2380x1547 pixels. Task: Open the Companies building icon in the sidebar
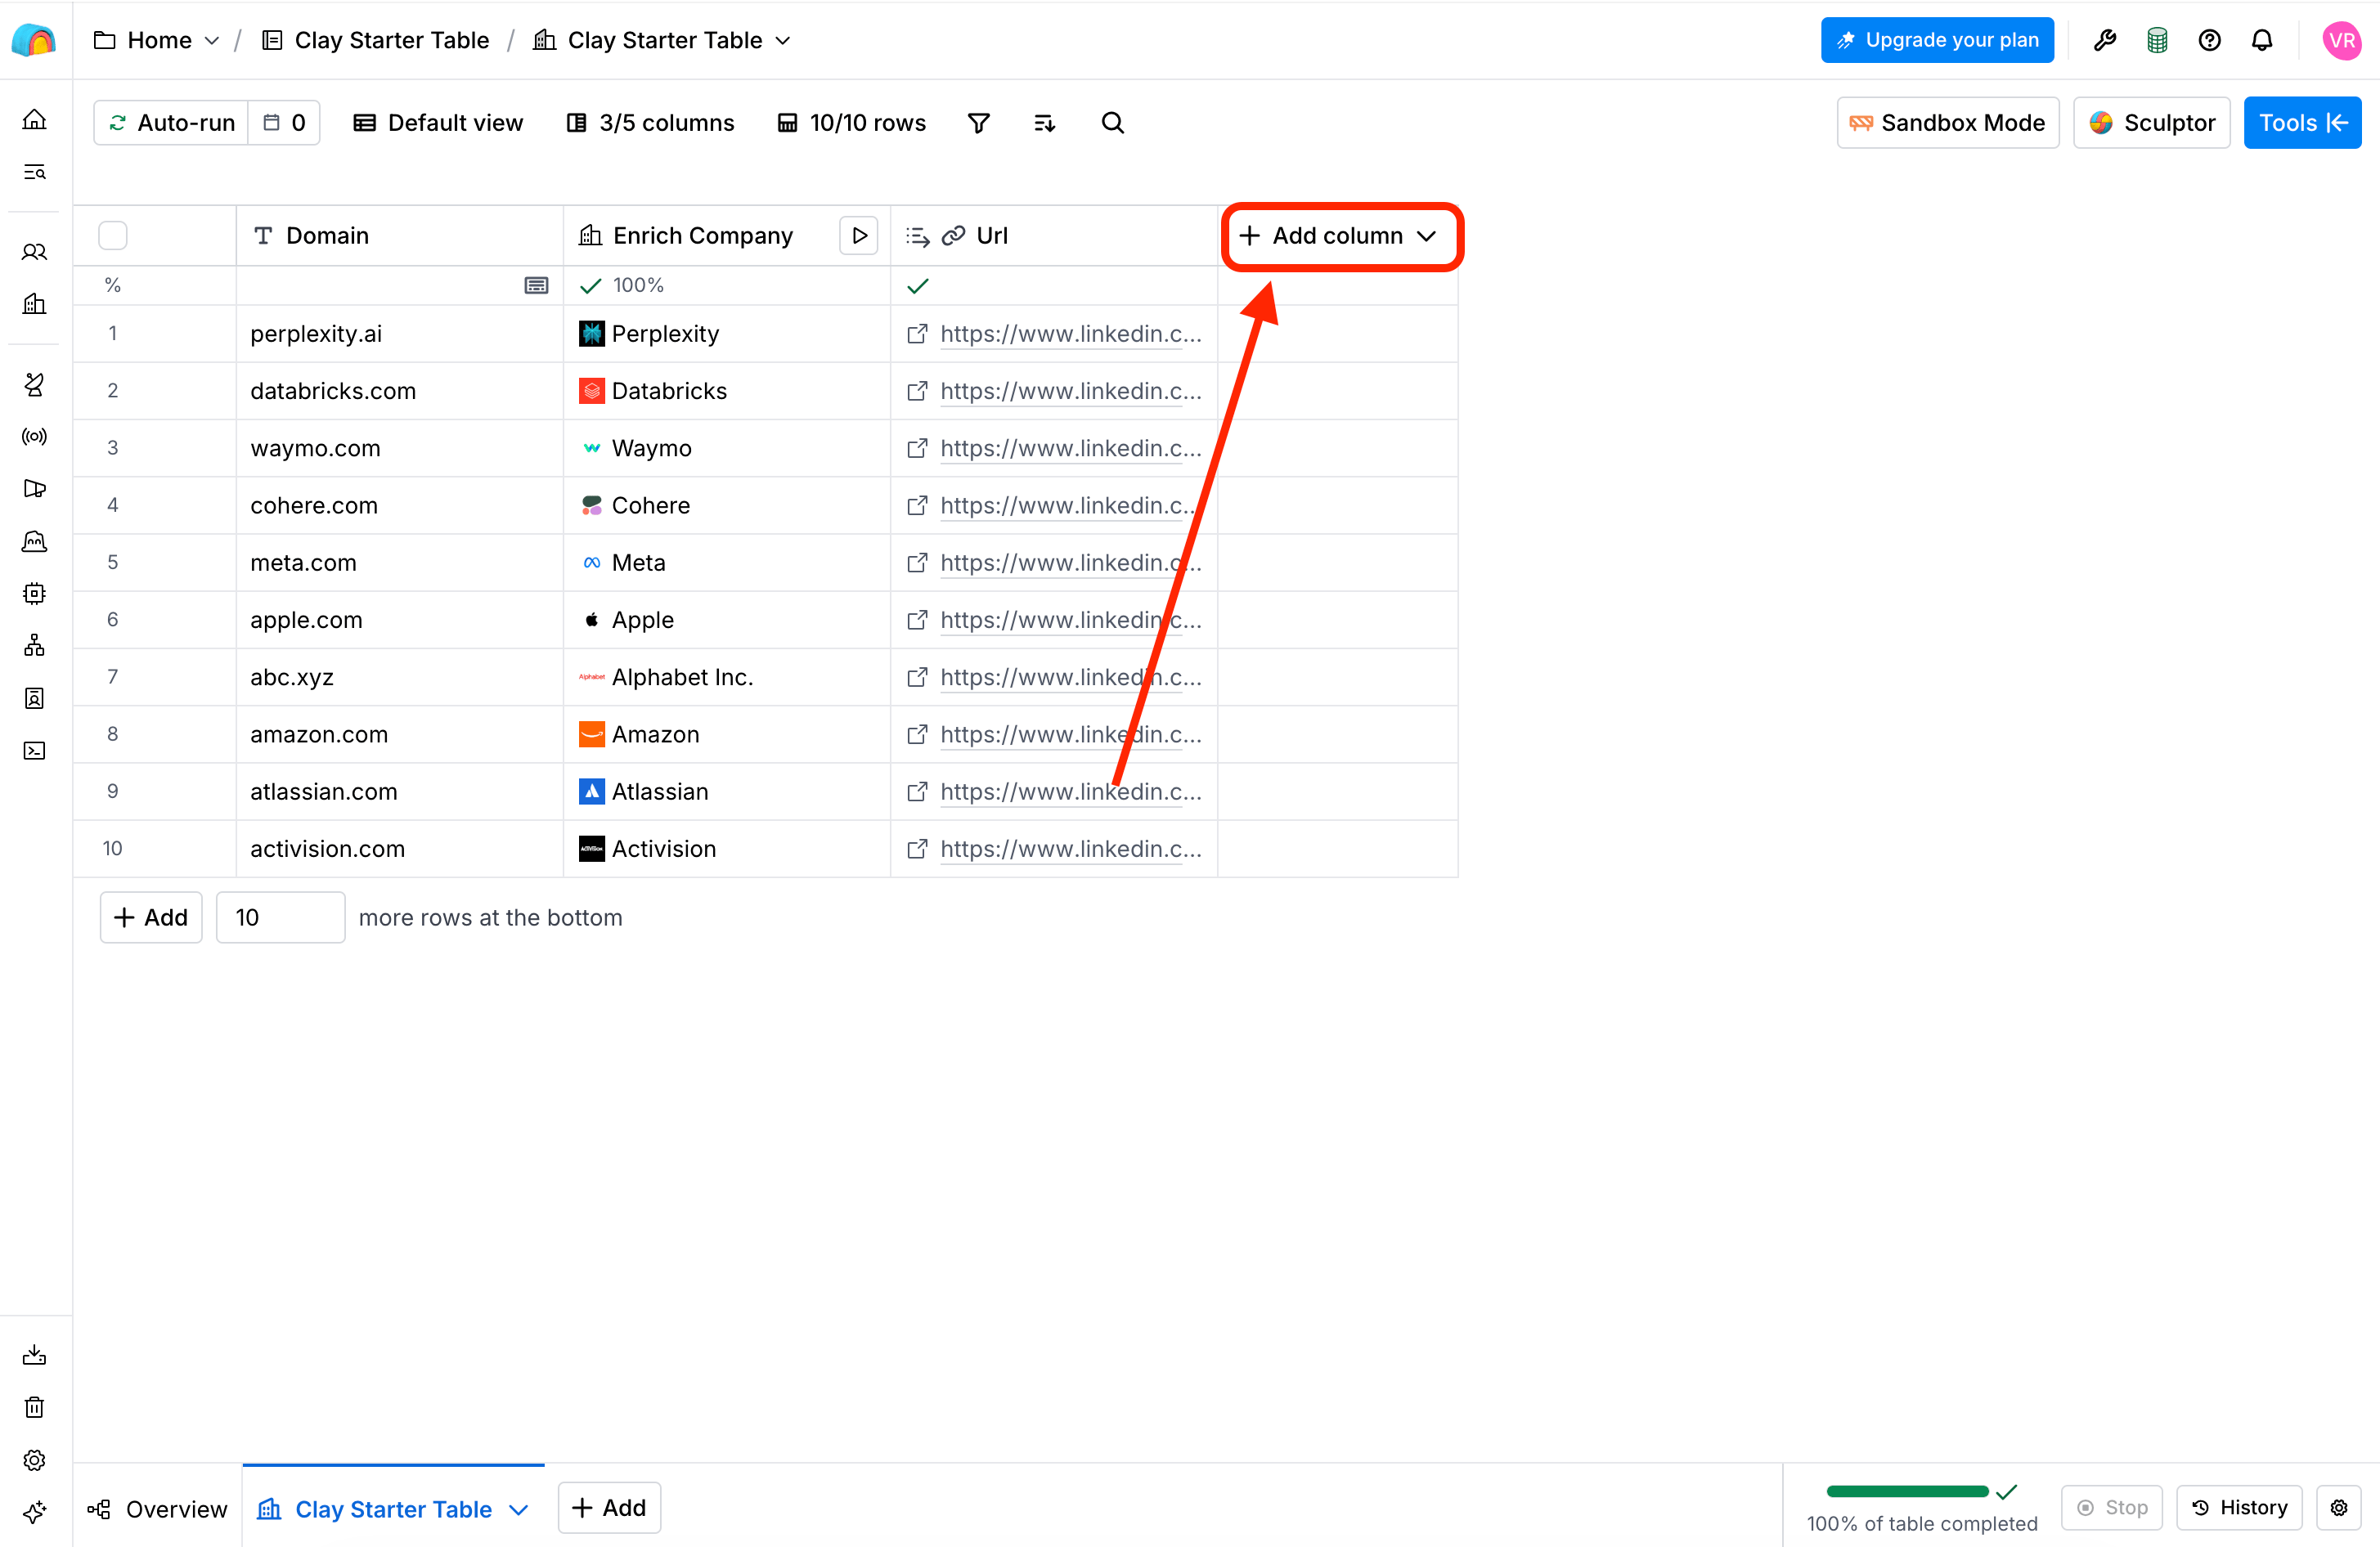click(x=34, y=304)
